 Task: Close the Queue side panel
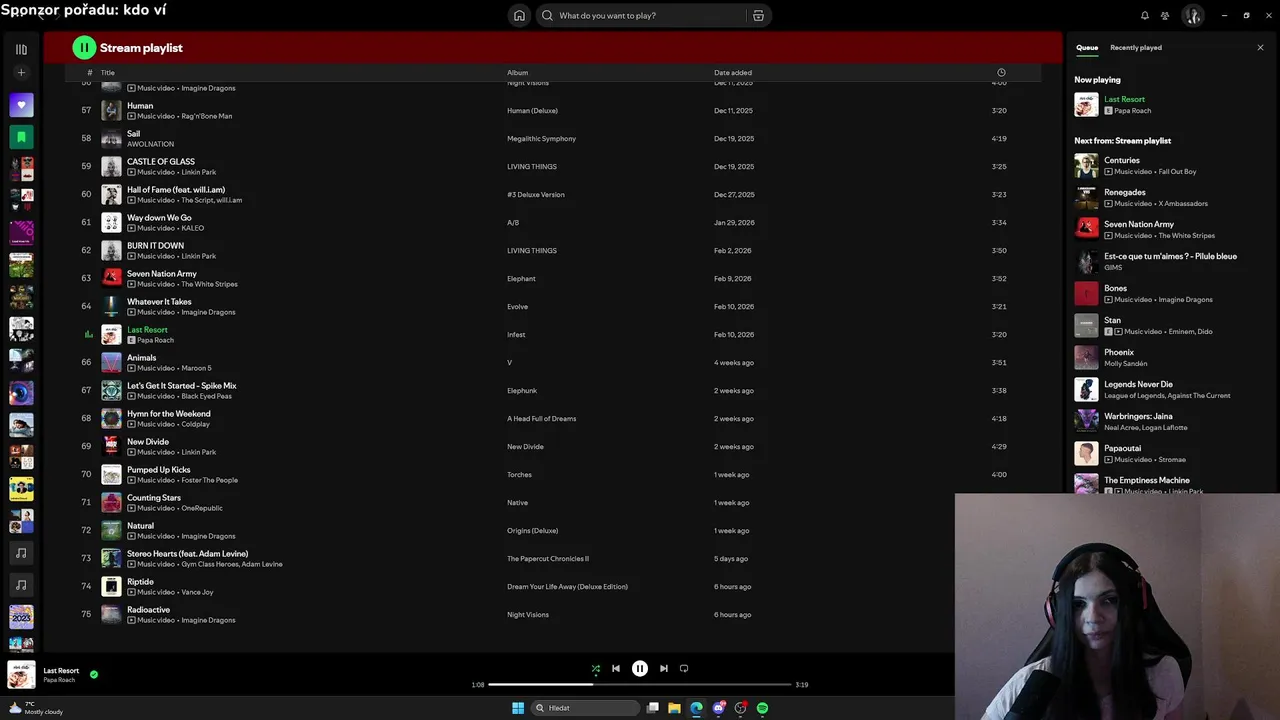click(1260, 47)
